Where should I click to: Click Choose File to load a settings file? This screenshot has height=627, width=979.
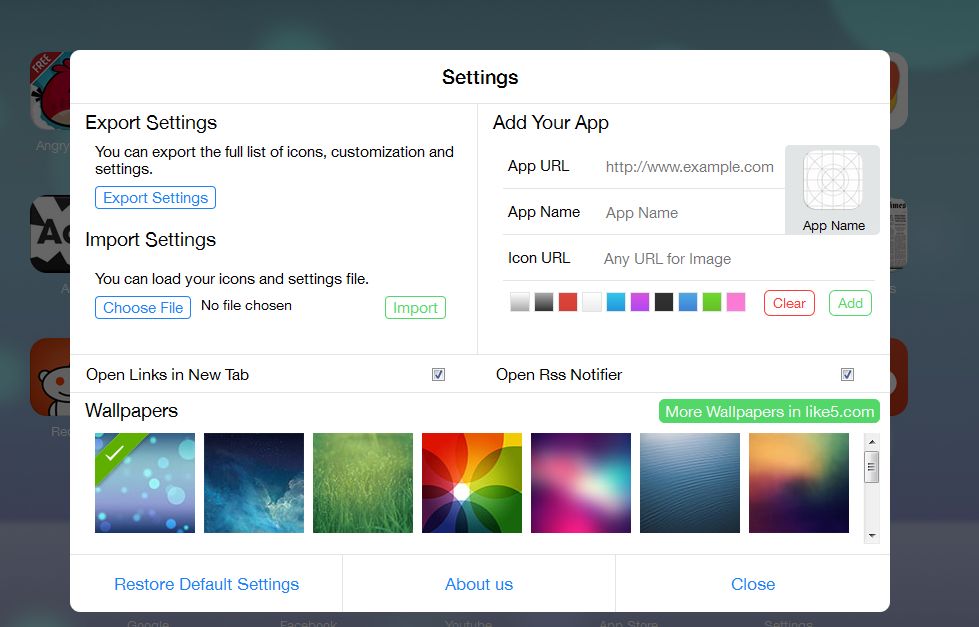click(142, 307)
